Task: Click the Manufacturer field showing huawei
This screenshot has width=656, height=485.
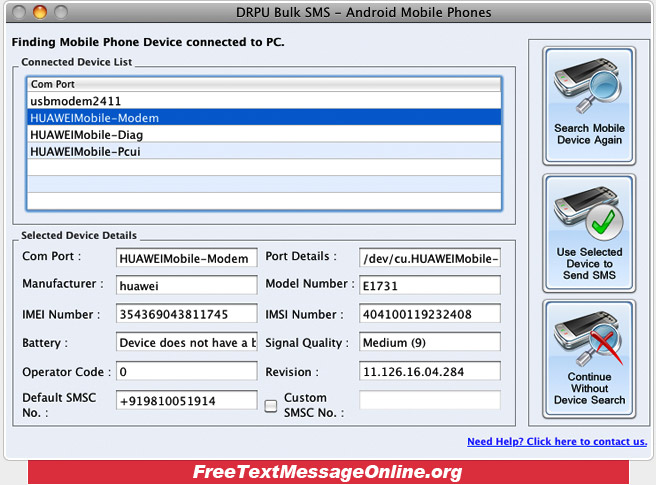Action: click(x=187, y=285)
